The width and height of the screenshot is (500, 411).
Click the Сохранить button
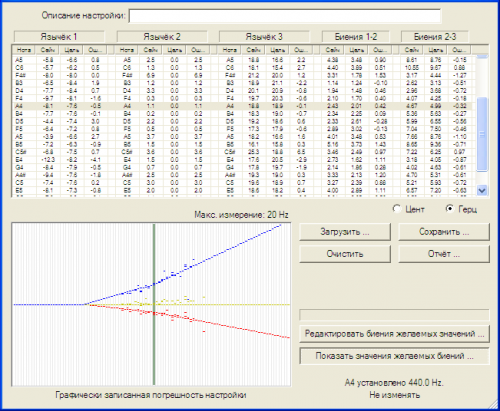444,232
